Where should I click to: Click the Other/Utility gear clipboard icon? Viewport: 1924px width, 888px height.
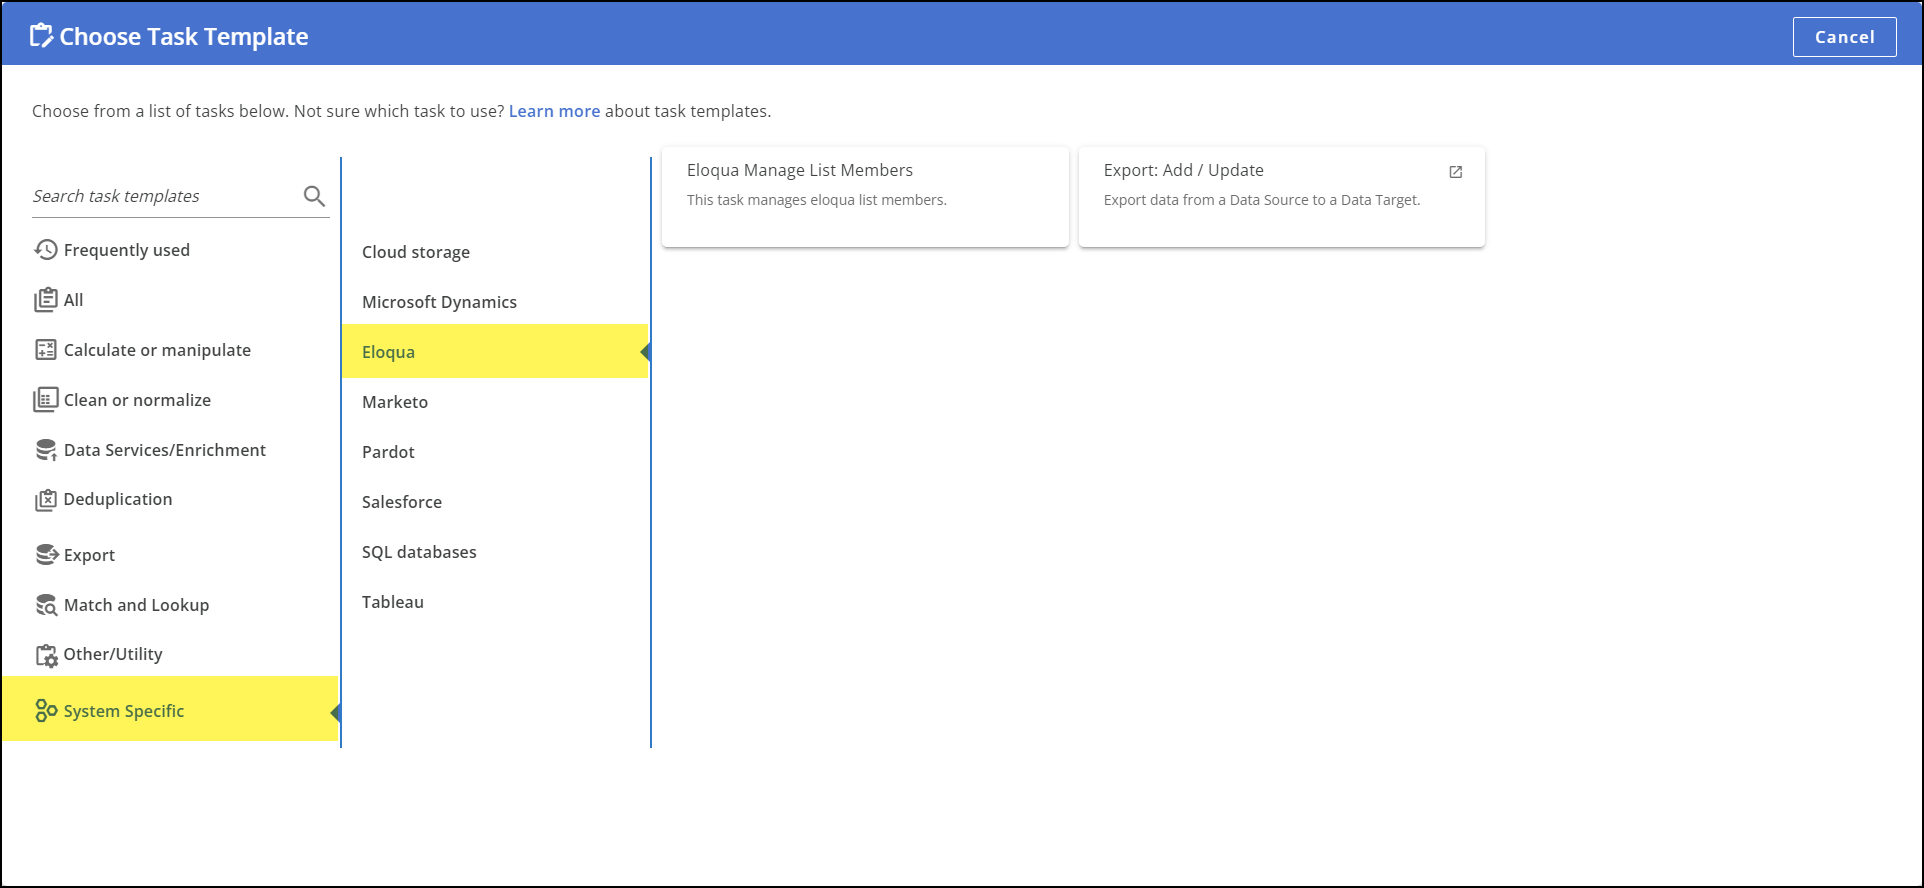46,655
